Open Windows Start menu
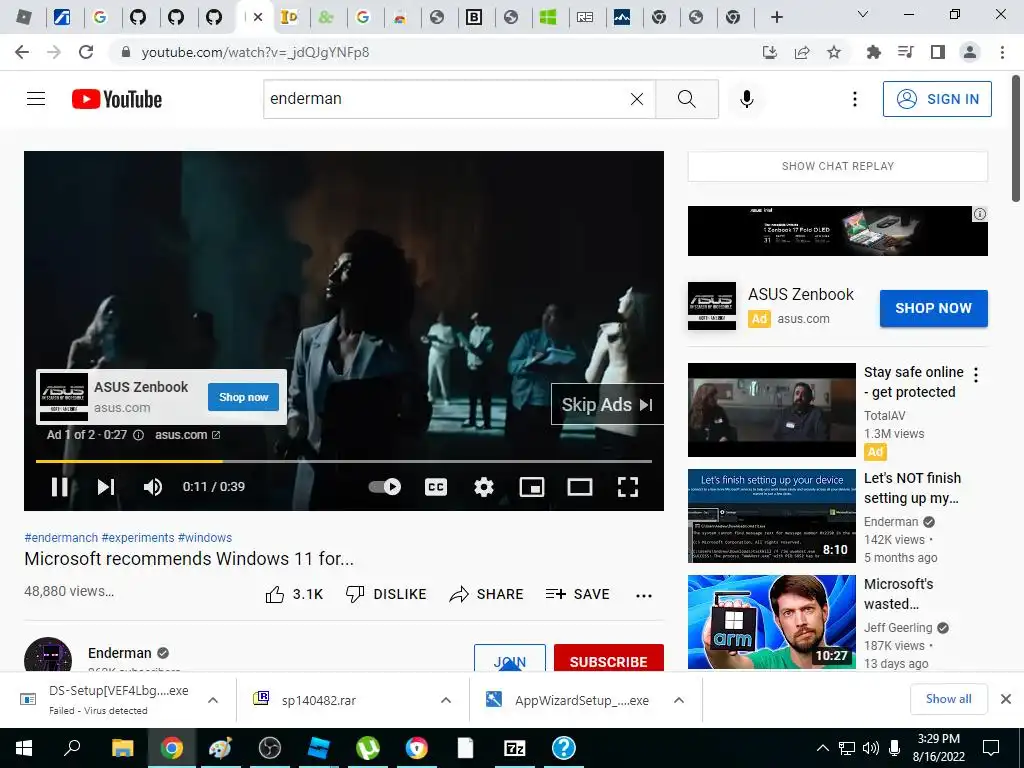Screen dimensions: 1024x768 click(x=24, y=748)
